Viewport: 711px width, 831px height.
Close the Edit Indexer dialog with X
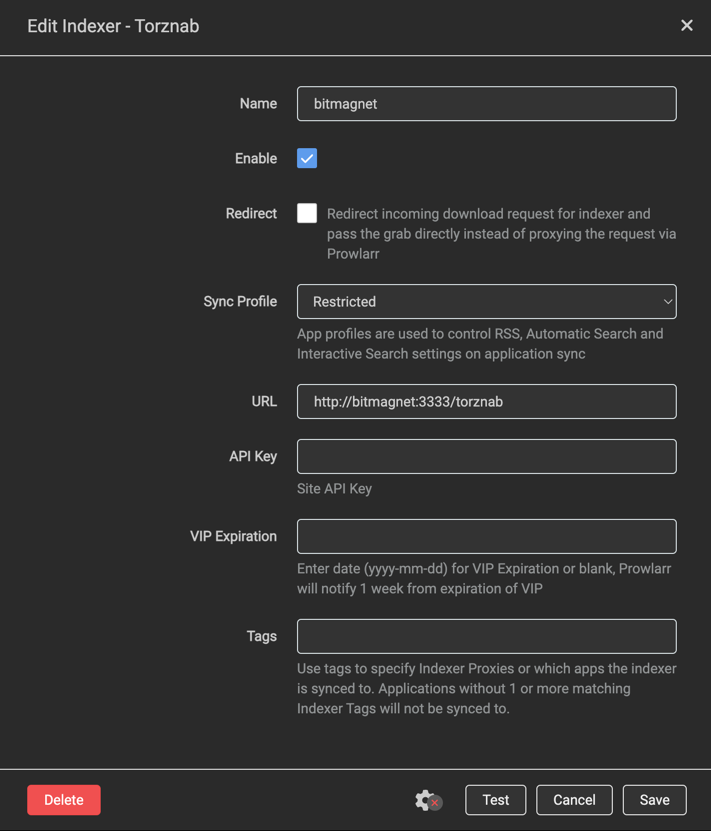point(686,26)
